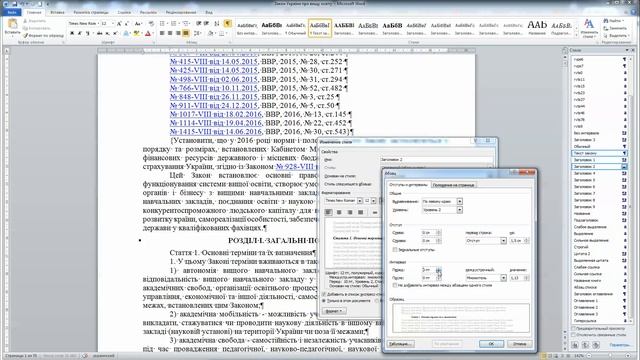Viewport: 640px width, 360px height.
Task: Open the first line indent dropdown
Action: [x=503, y=241]
